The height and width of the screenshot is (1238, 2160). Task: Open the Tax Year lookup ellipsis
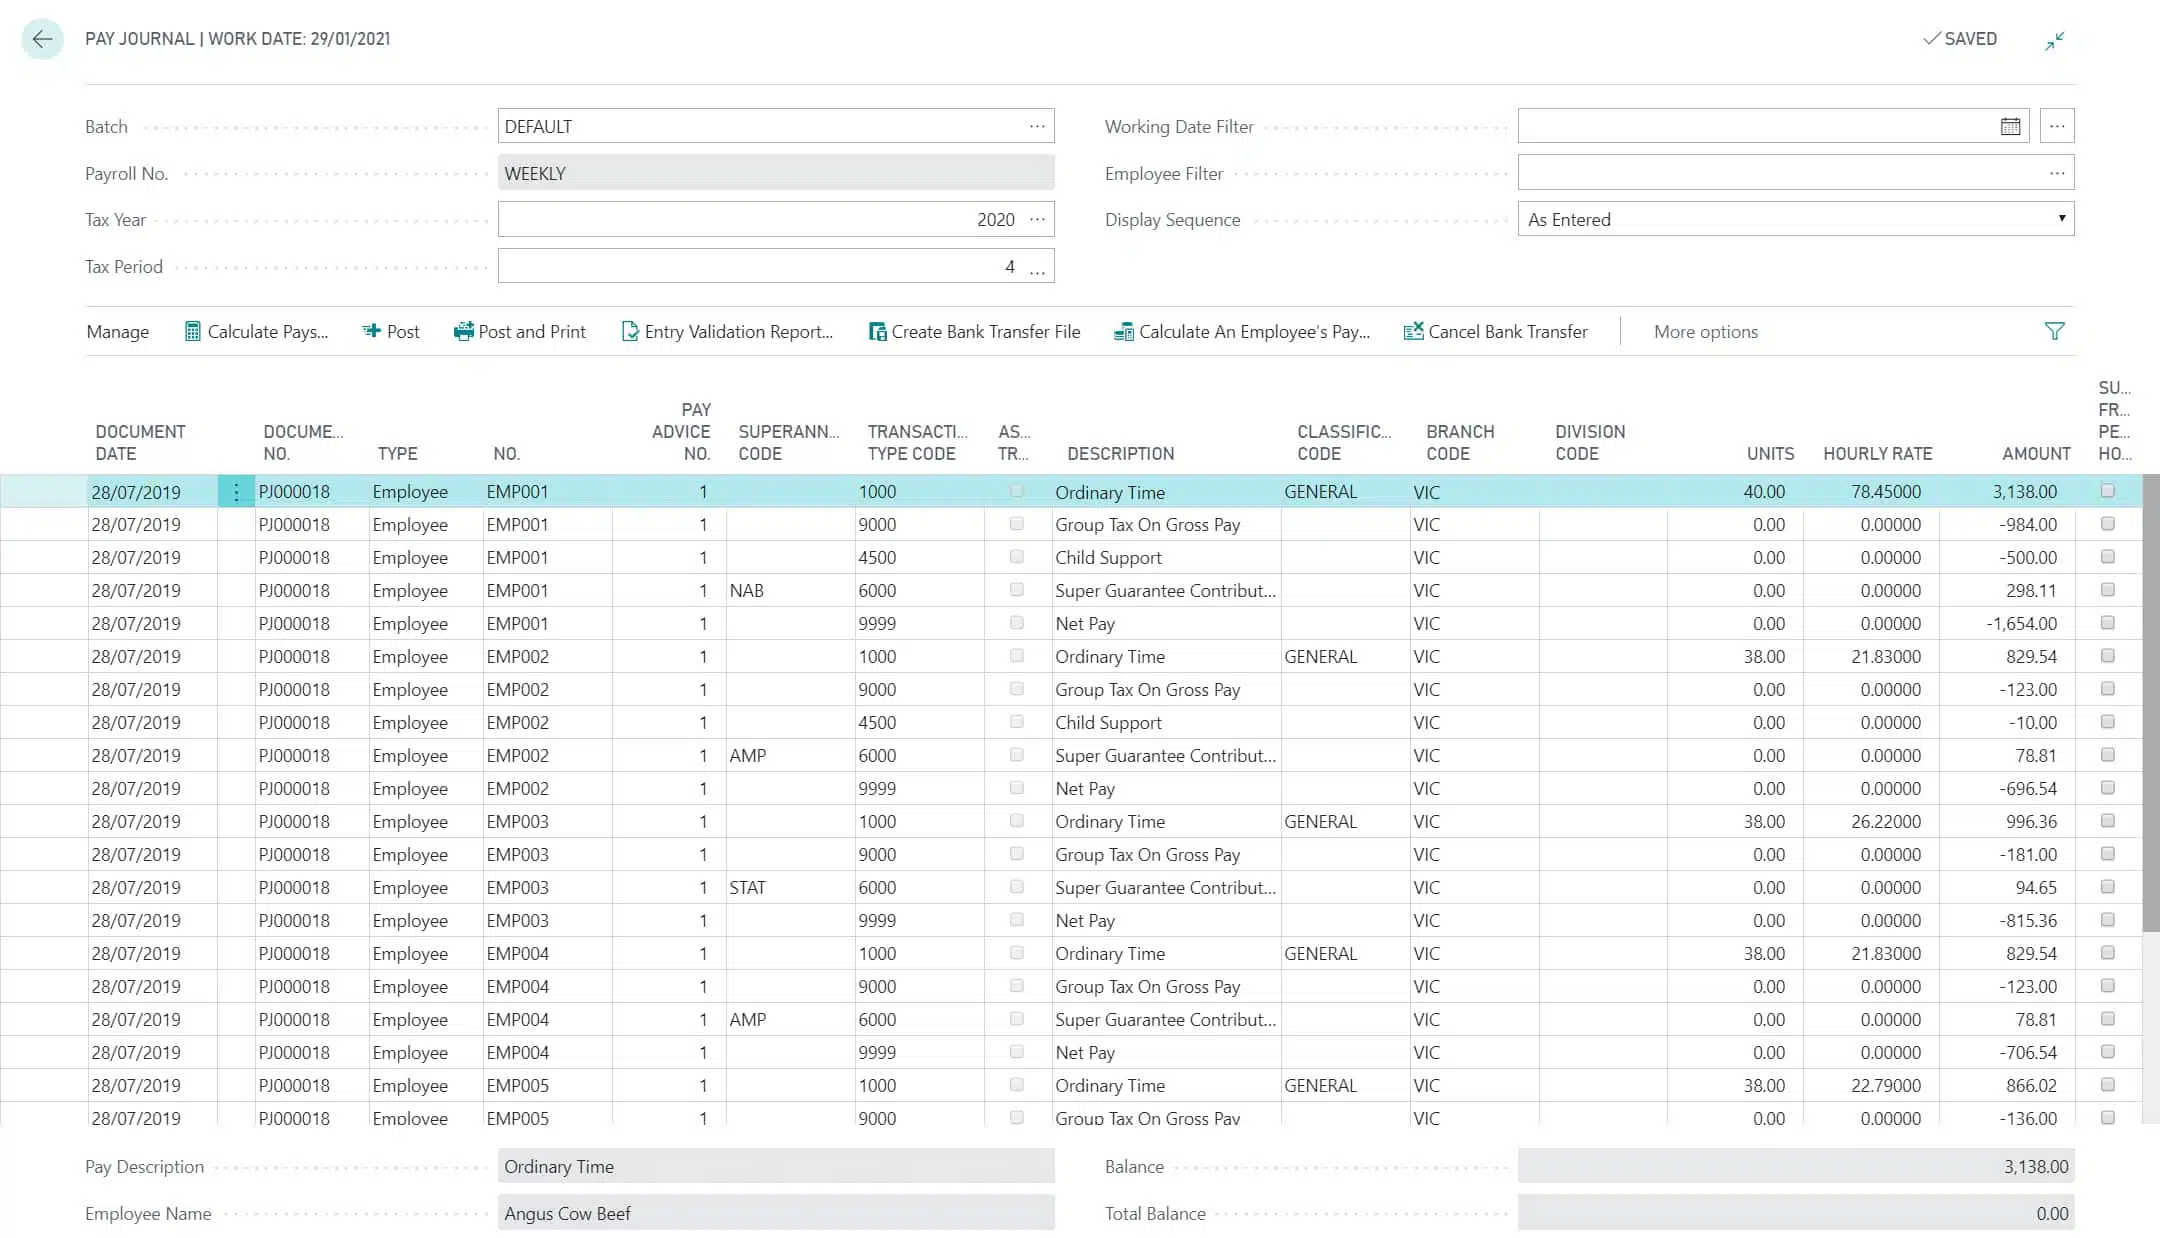coord(1037,219)
